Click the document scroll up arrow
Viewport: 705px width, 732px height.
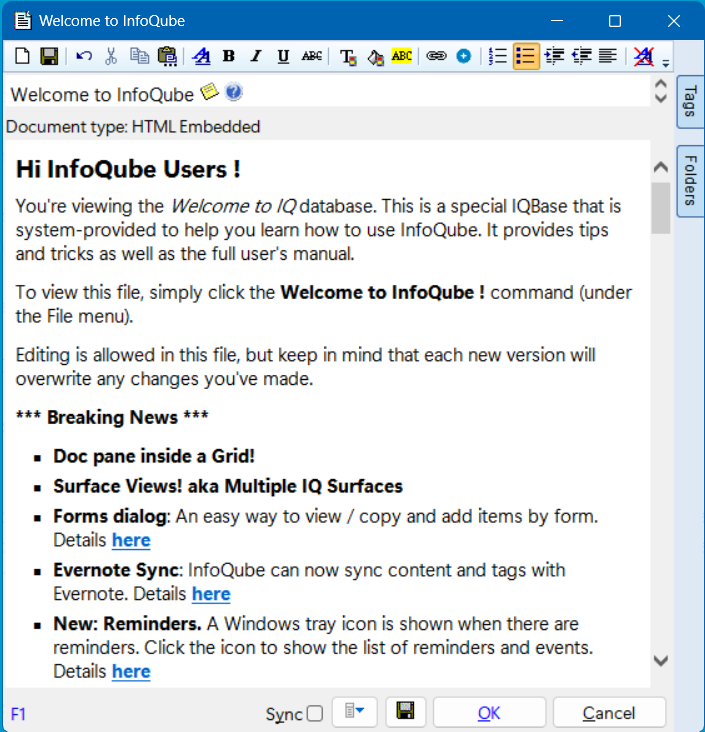[x=661, y=167]
